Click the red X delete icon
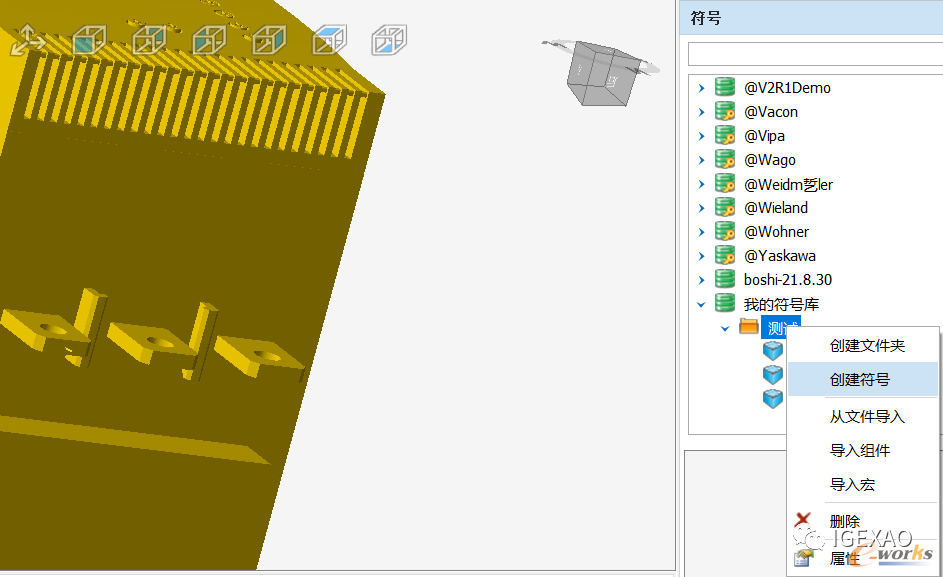This screenshot has height=577, width=943. coord(803,520)
